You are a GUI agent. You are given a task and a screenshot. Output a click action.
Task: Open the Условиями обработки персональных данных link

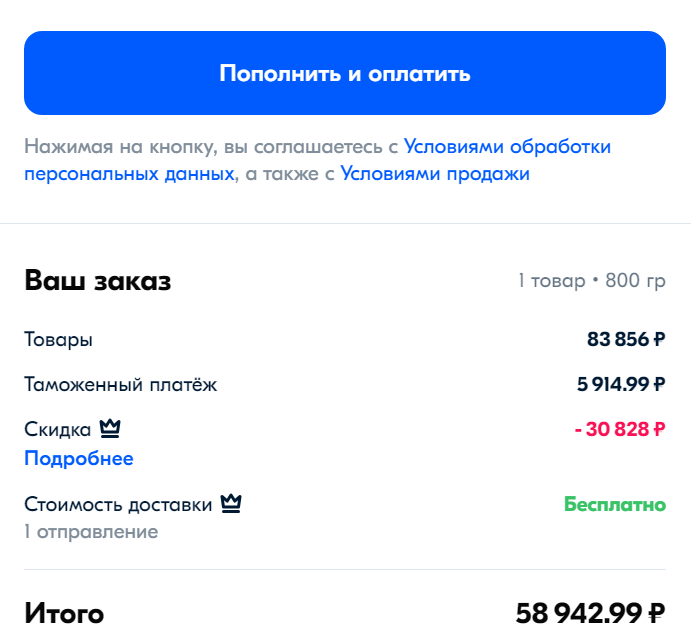coord(507,147)
